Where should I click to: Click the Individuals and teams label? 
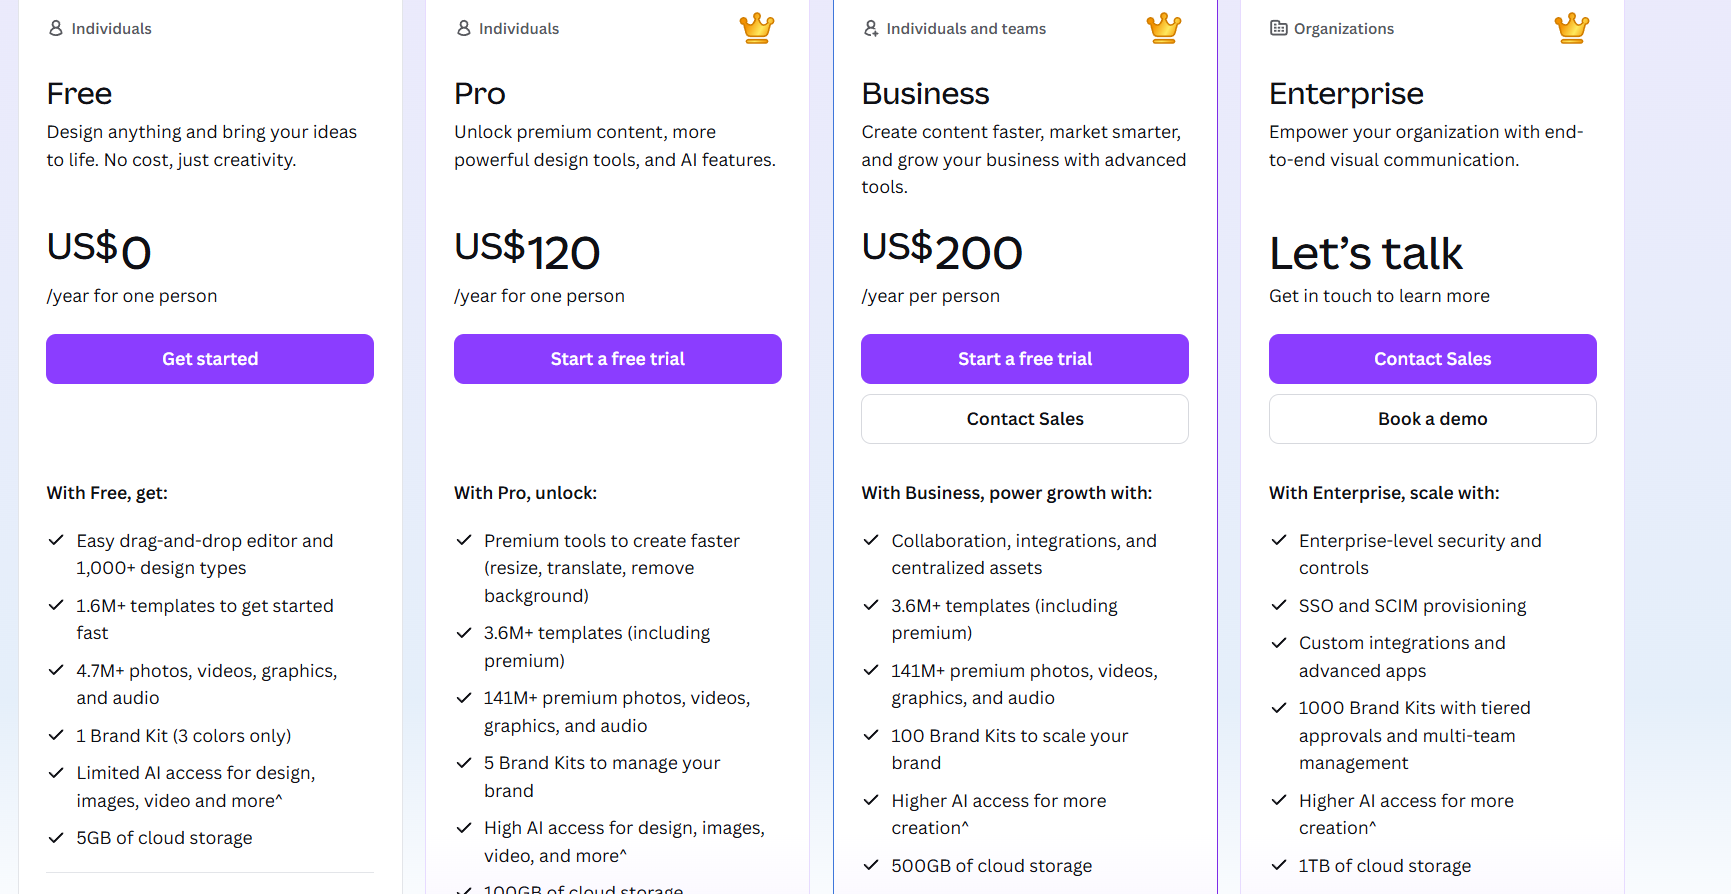click(x=966, y=28)
